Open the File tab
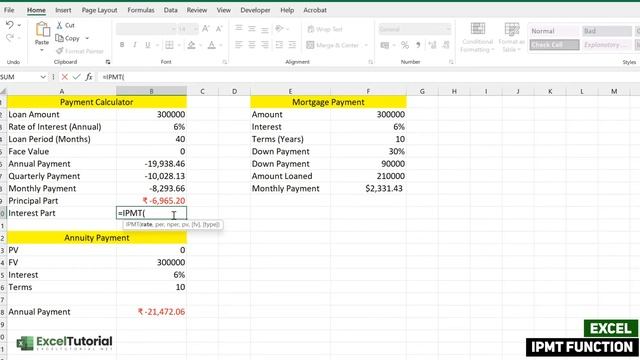 [x=9, y=10]
